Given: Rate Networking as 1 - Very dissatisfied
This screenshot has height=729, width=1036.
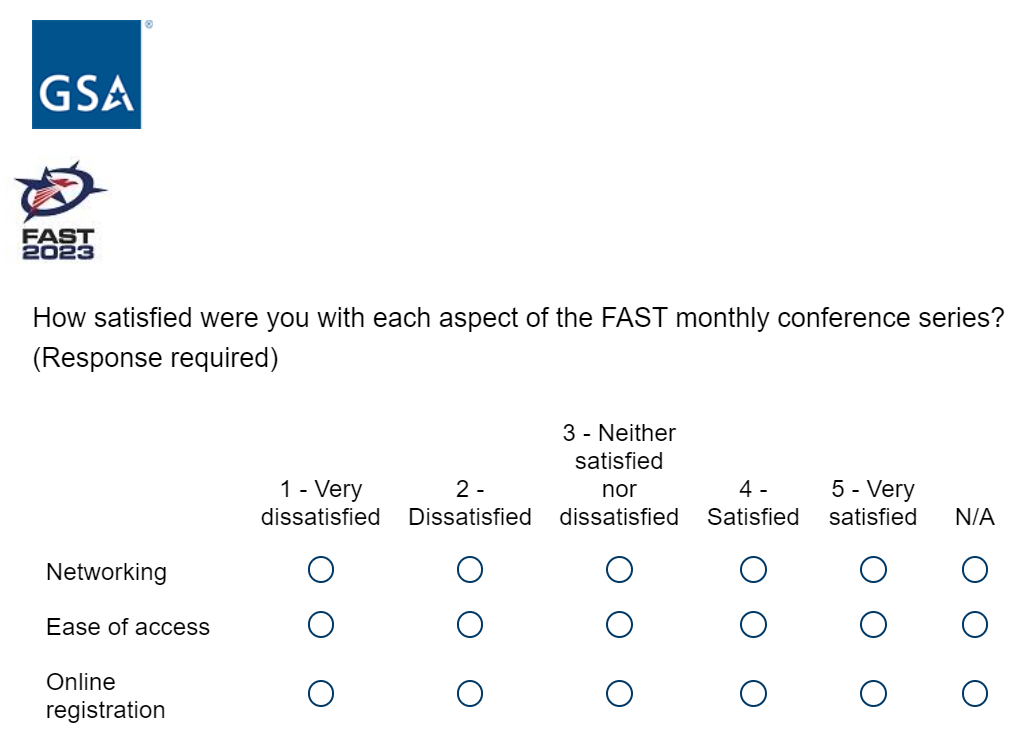Looking at the screenshot, I should click(x=321, y=570).
